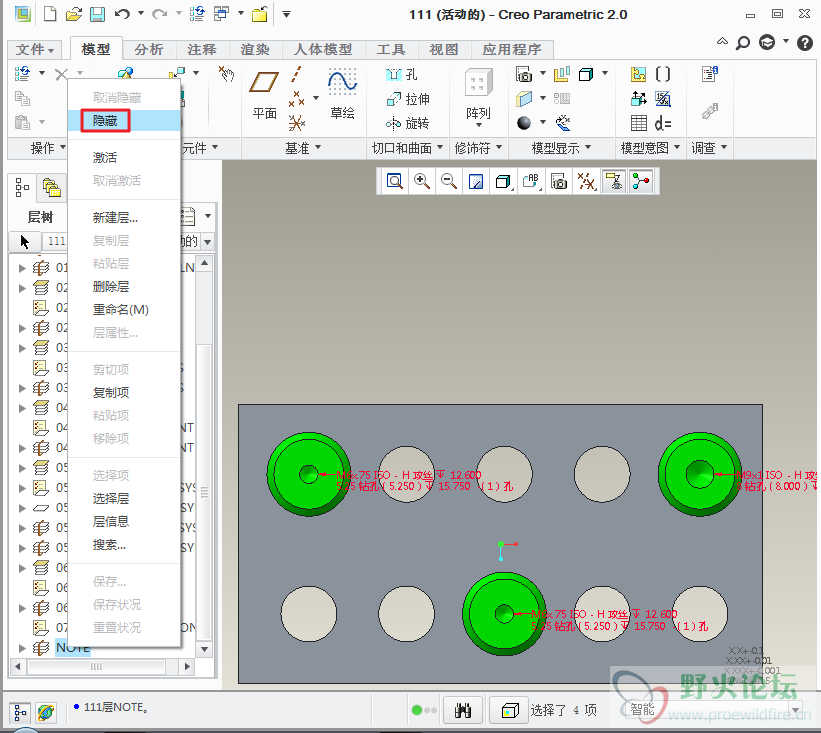Toggle the browser globe icon in status bar
This screenshot has height=733, width=821.
click(46, 712)
